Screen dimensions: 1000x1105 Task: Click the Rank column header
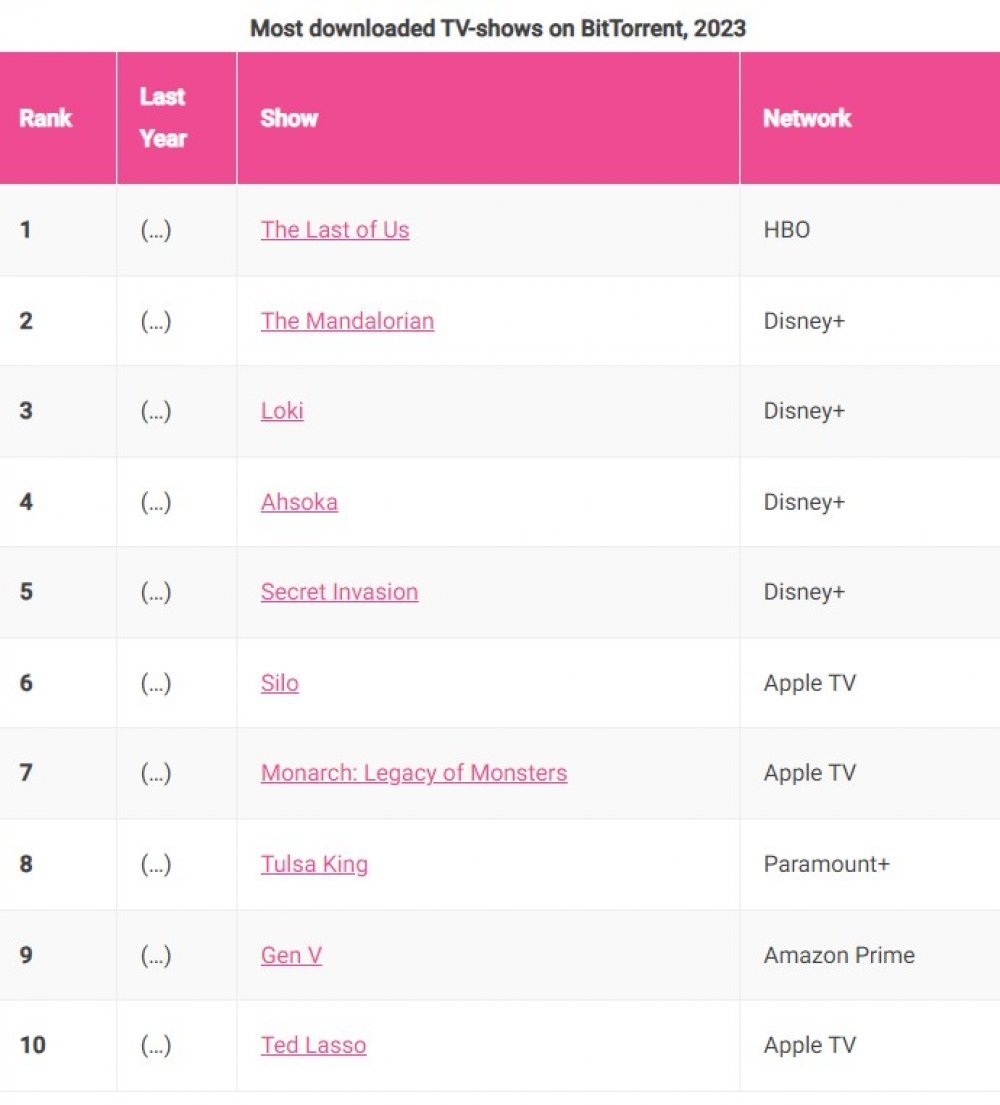(x=46, y=118)
